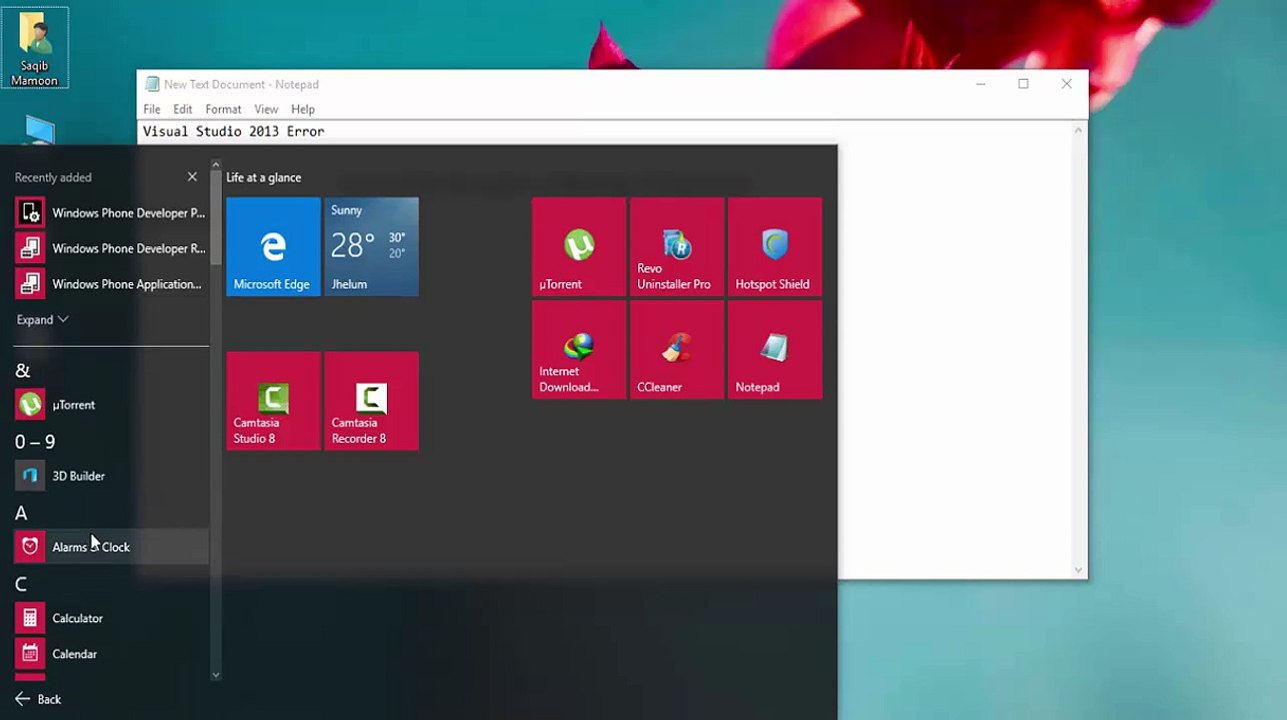Expand the Recently added list
The height and width of the screenshot is (720, 1287).
[x=43, y=320]
